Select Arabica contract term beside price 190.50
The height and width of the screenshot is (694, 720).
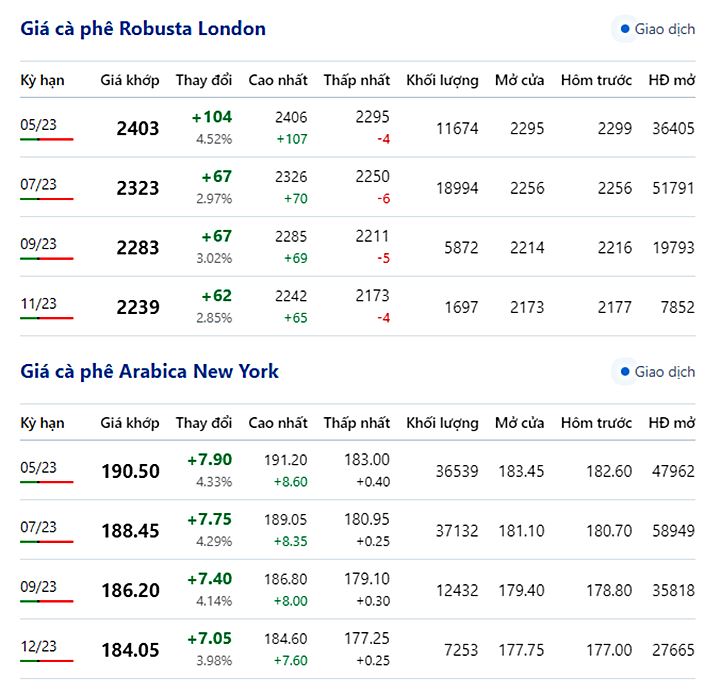(38, 467)
